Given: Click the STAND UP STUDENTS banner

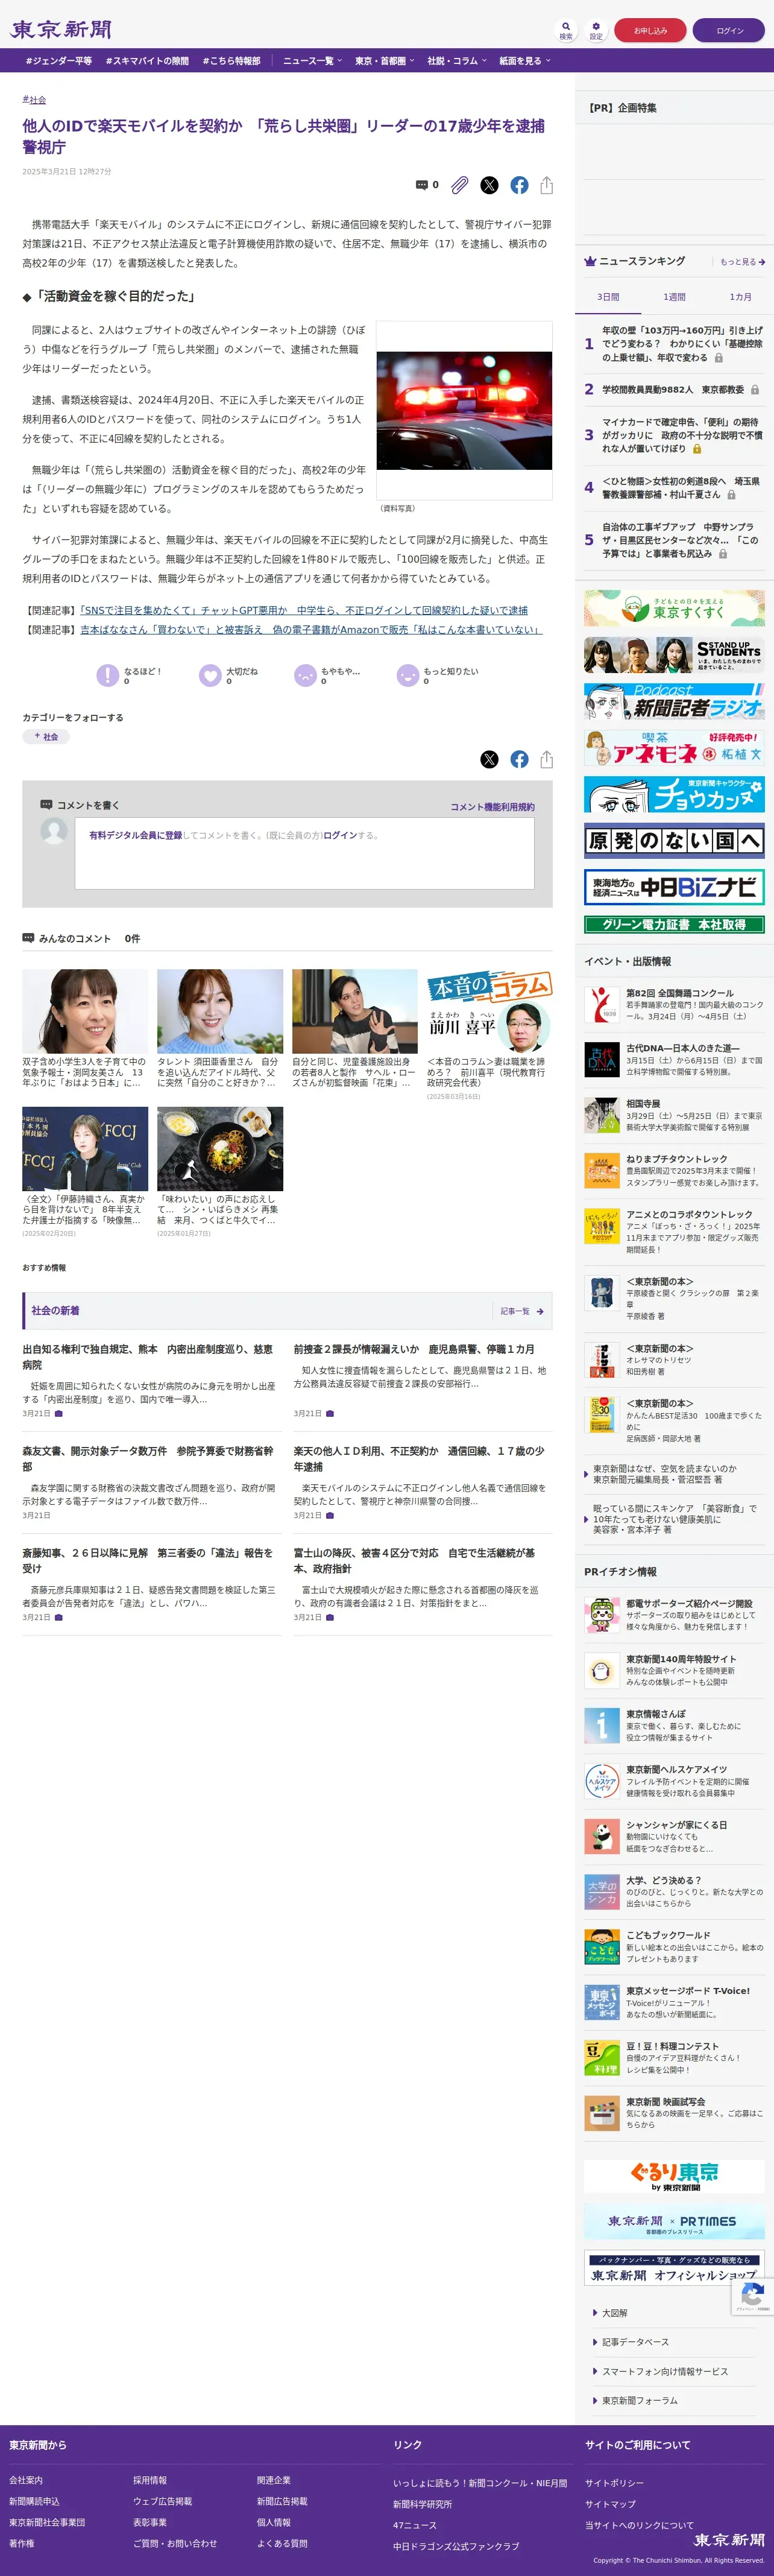Looking at the screenshot, I should (x=674, y=655).
